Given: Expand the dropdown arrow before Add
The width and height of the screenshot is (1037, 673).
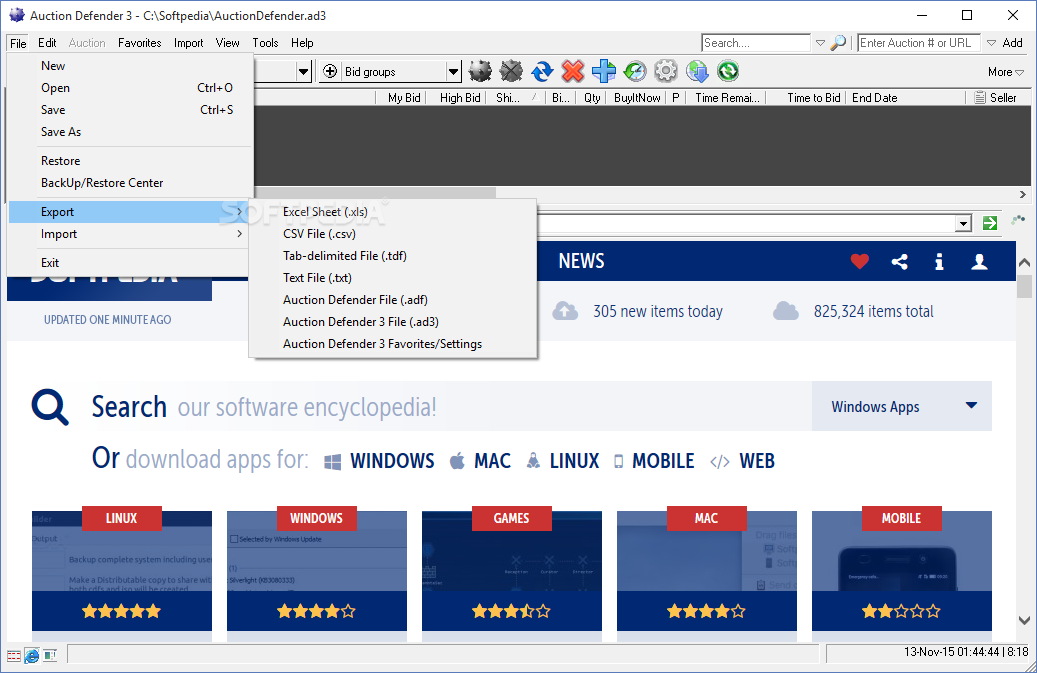Looking at the screenshot, I should (x=991, y=43).
